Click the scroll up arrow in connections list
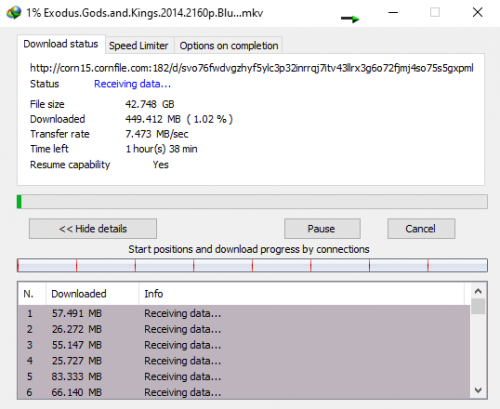500x409 pixels. (478, 291)
